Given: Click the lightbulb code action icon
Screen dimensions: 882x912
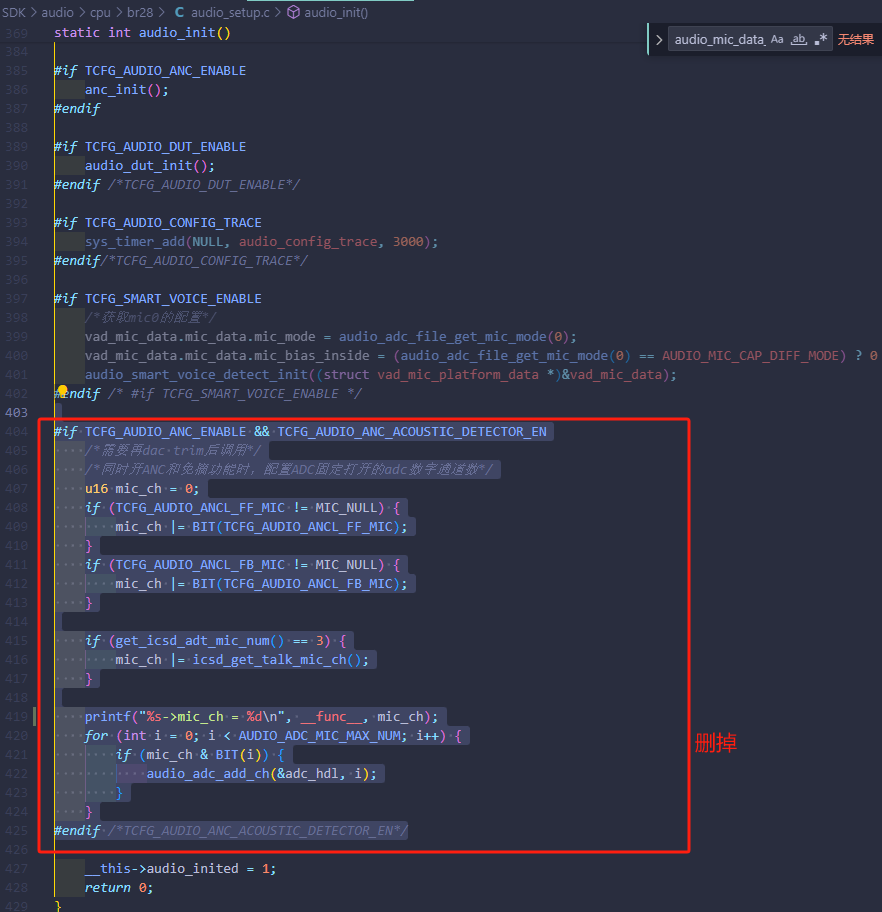Looking at the screenshot, I should (x=62, y=390).
